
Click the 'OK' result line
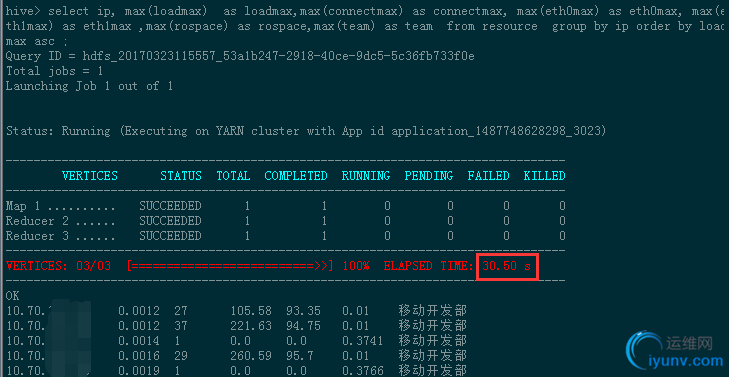point(13,296)
